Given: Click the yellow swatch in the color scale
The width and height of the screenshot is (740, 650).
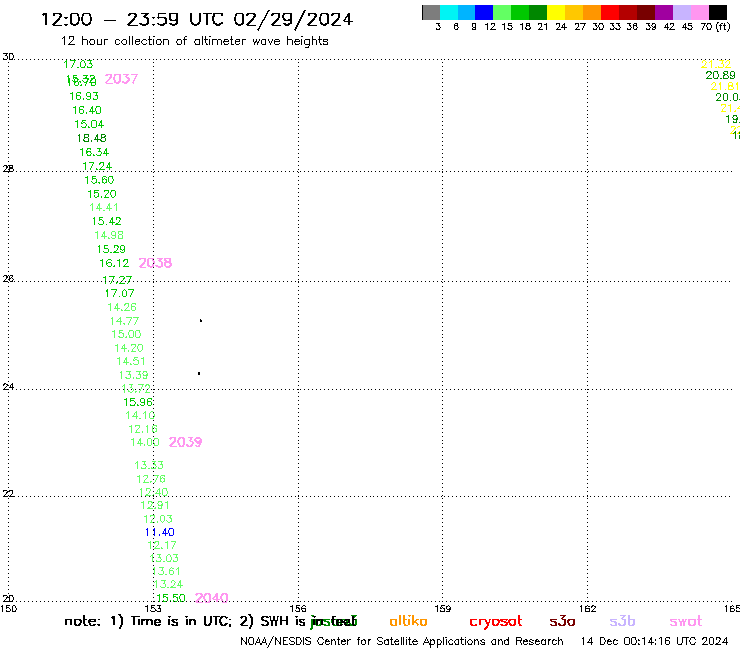Looking at the screenshot, I should [556, 12].
